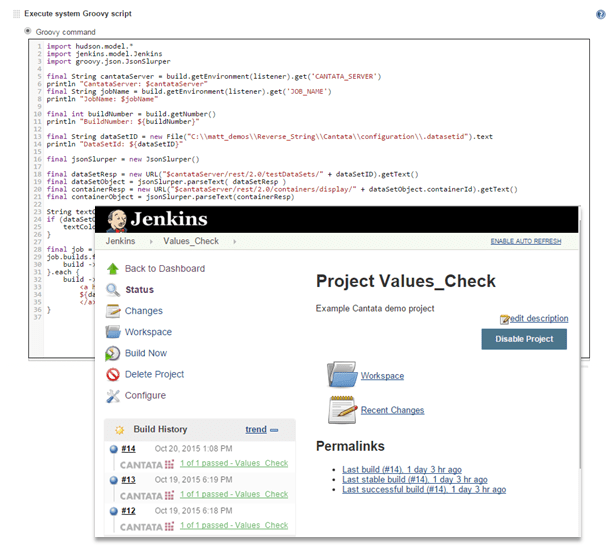Screen dimensions: 613x547
Task: Click the Build Now clock icon
Action: coord(113,353)
